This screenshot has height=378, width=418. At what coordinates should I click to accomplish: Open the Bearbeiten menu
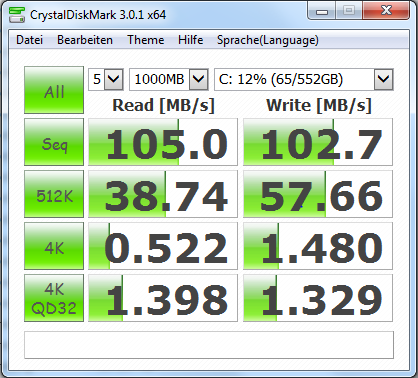85,40
